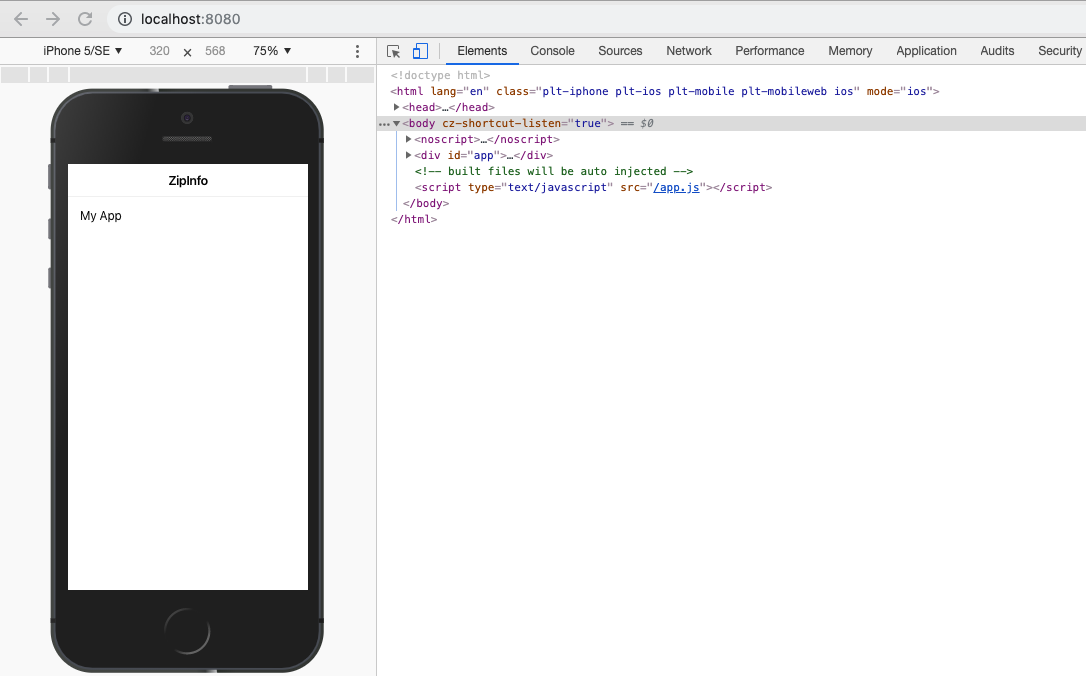Open device toolbar three-dot options menu
Viewport: 1086px width, 676px height.
(x=357, y=51)
